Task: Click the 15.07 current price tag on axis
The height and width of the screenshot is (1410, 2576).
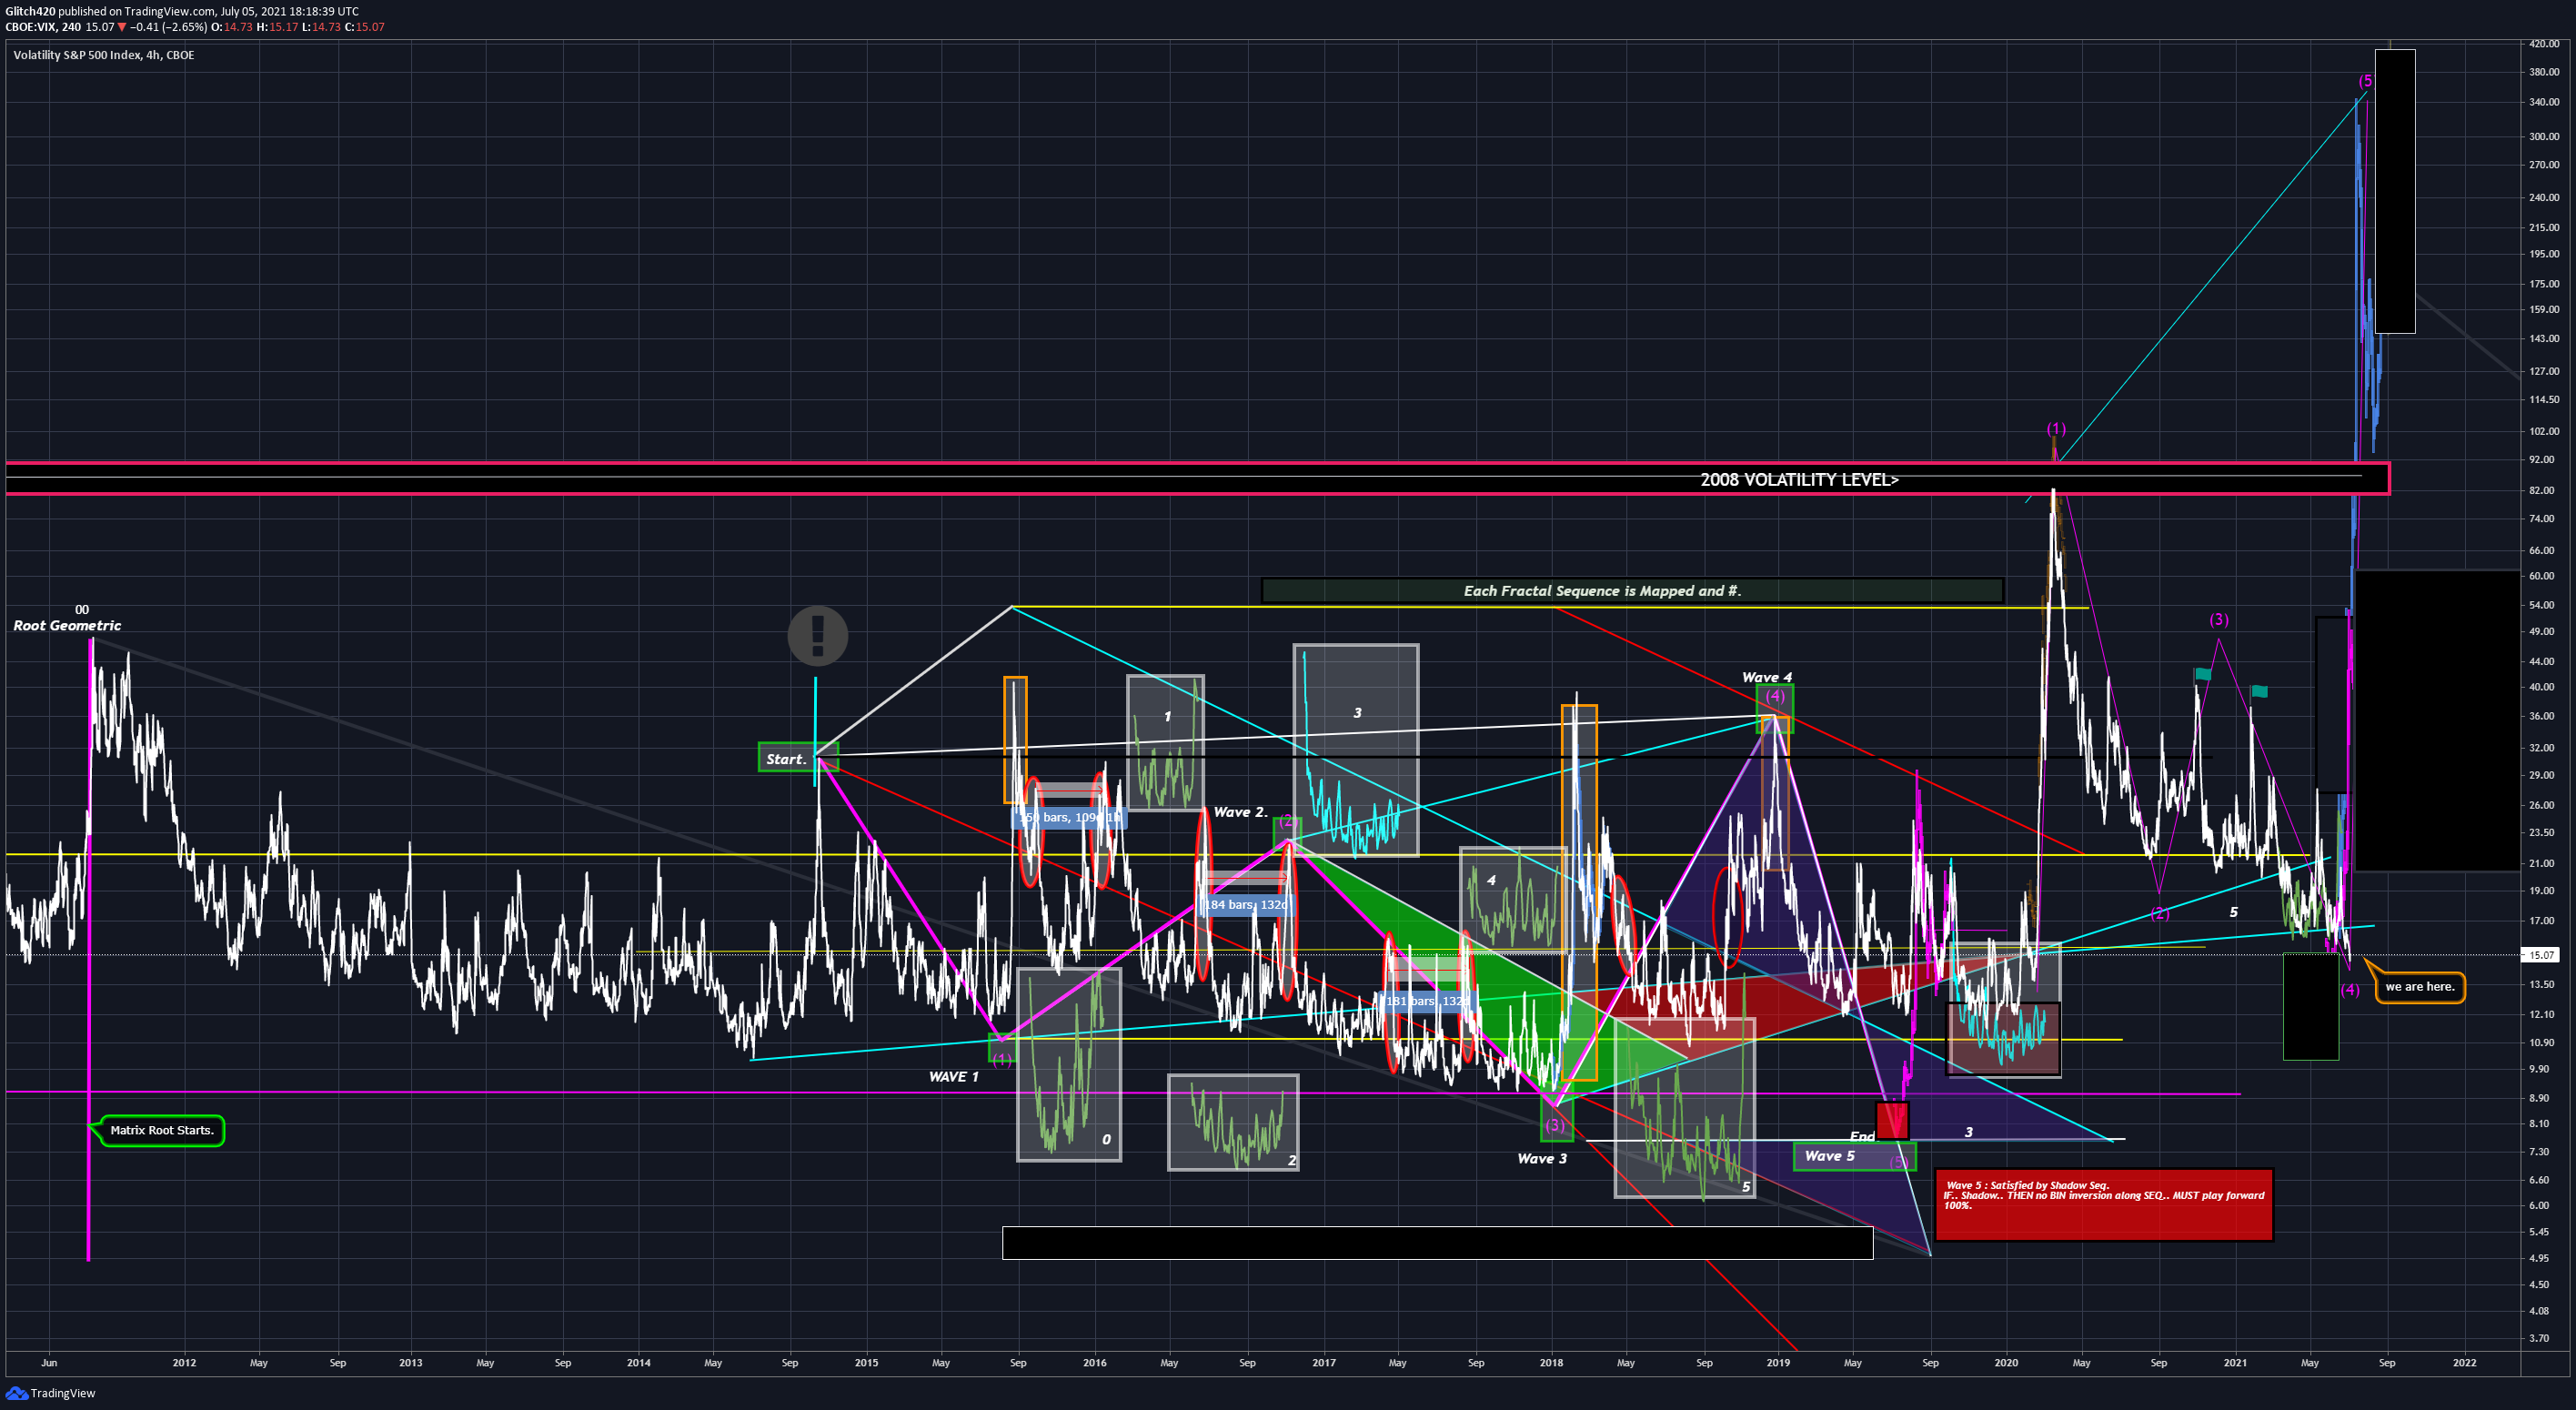Action: (2541, 955)
